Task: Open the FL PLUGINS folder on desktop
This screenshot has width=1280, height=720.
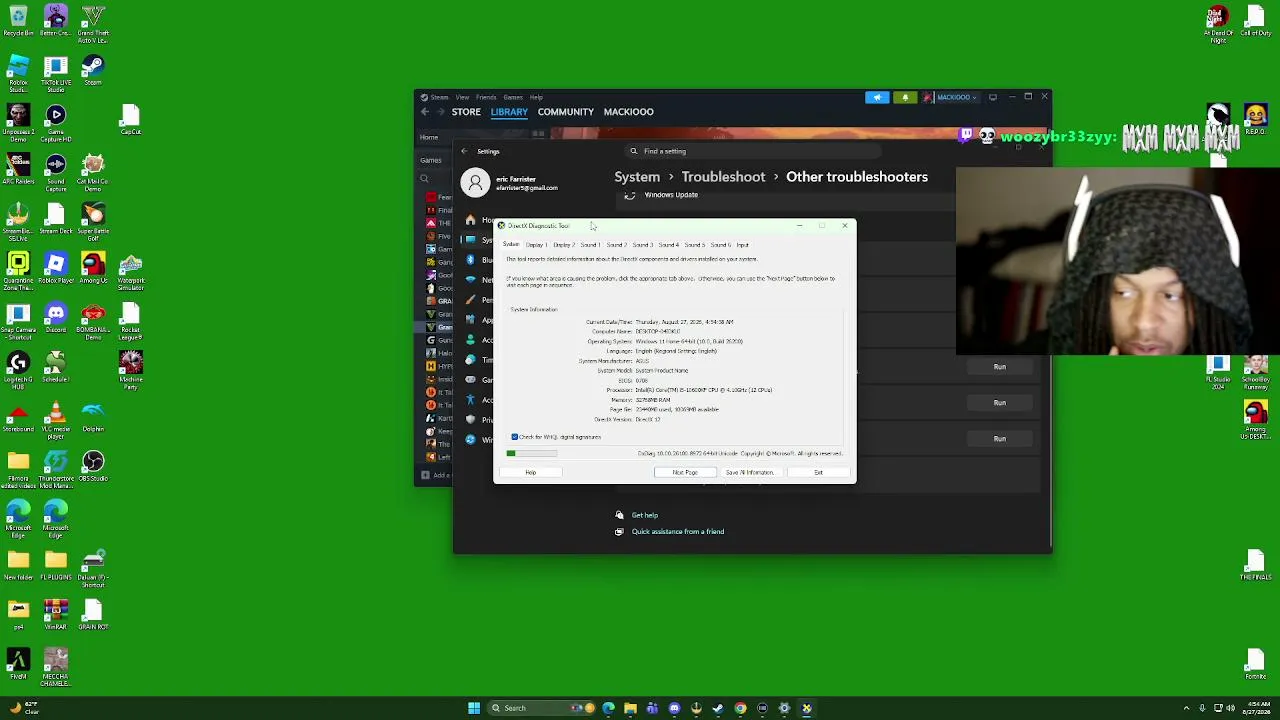Action: point(56,565)
